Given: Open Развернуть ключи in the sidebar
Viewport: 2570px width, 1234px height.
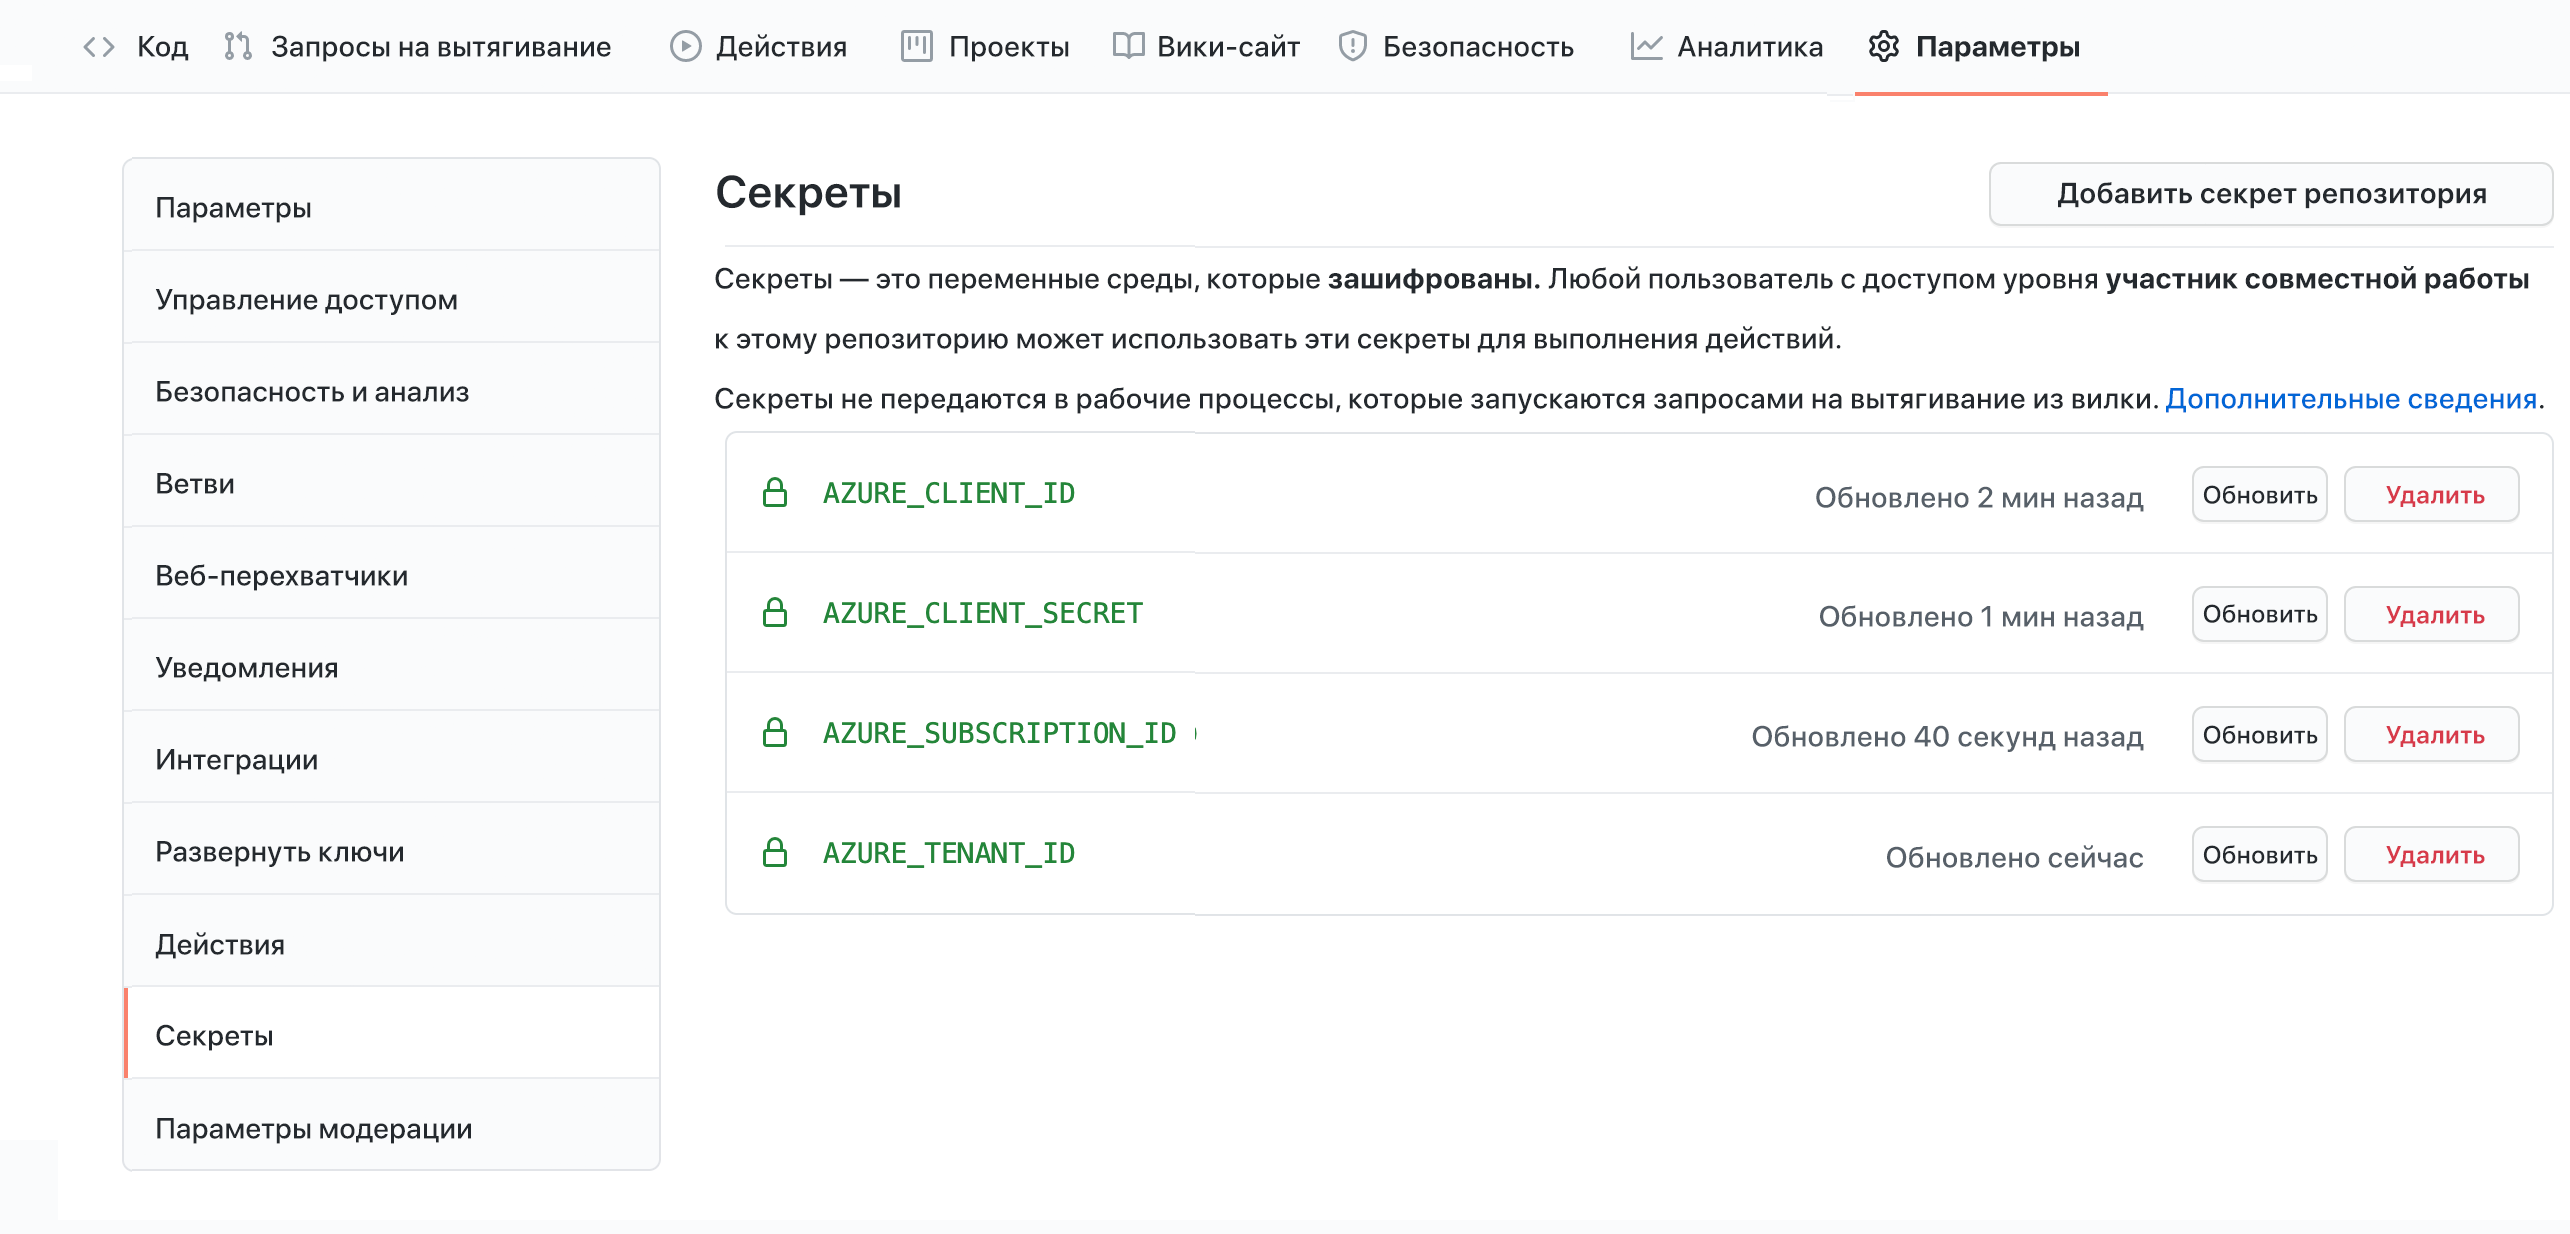Looking at the screenshot, I should click(x=392, y=850).
